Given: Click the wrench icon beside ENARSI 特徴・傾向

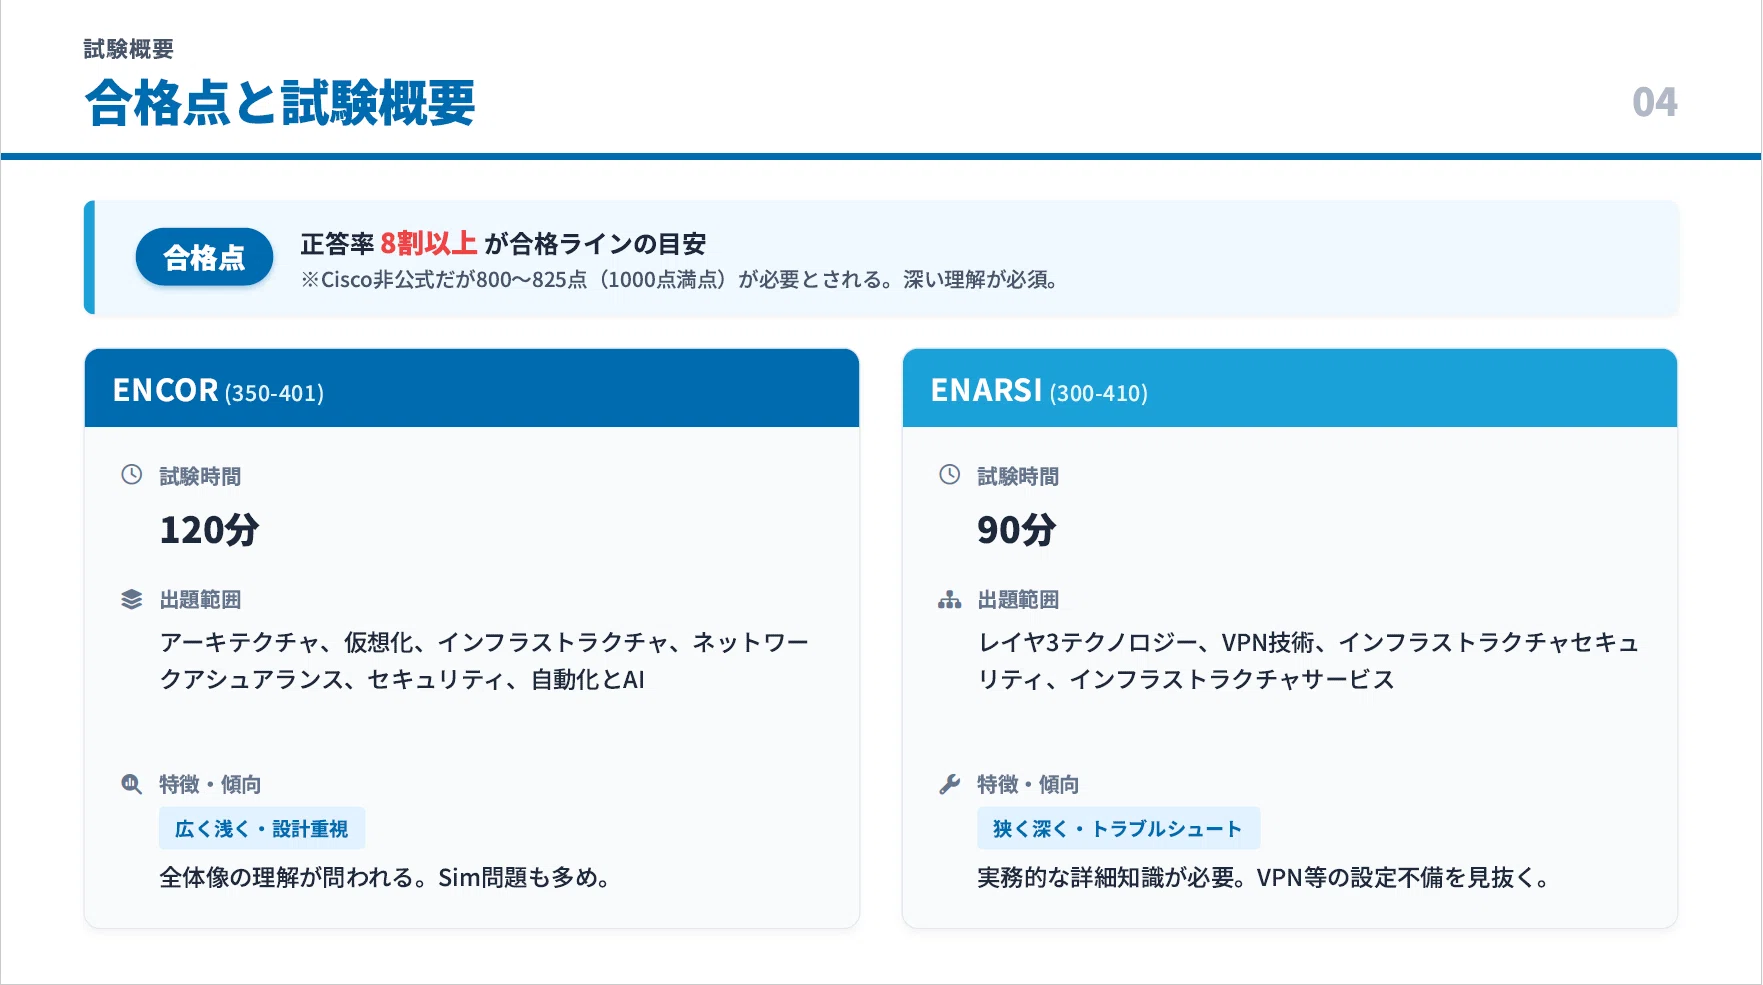Looking at the screenshot, I should pyautogui.click(x=950, y=784).
